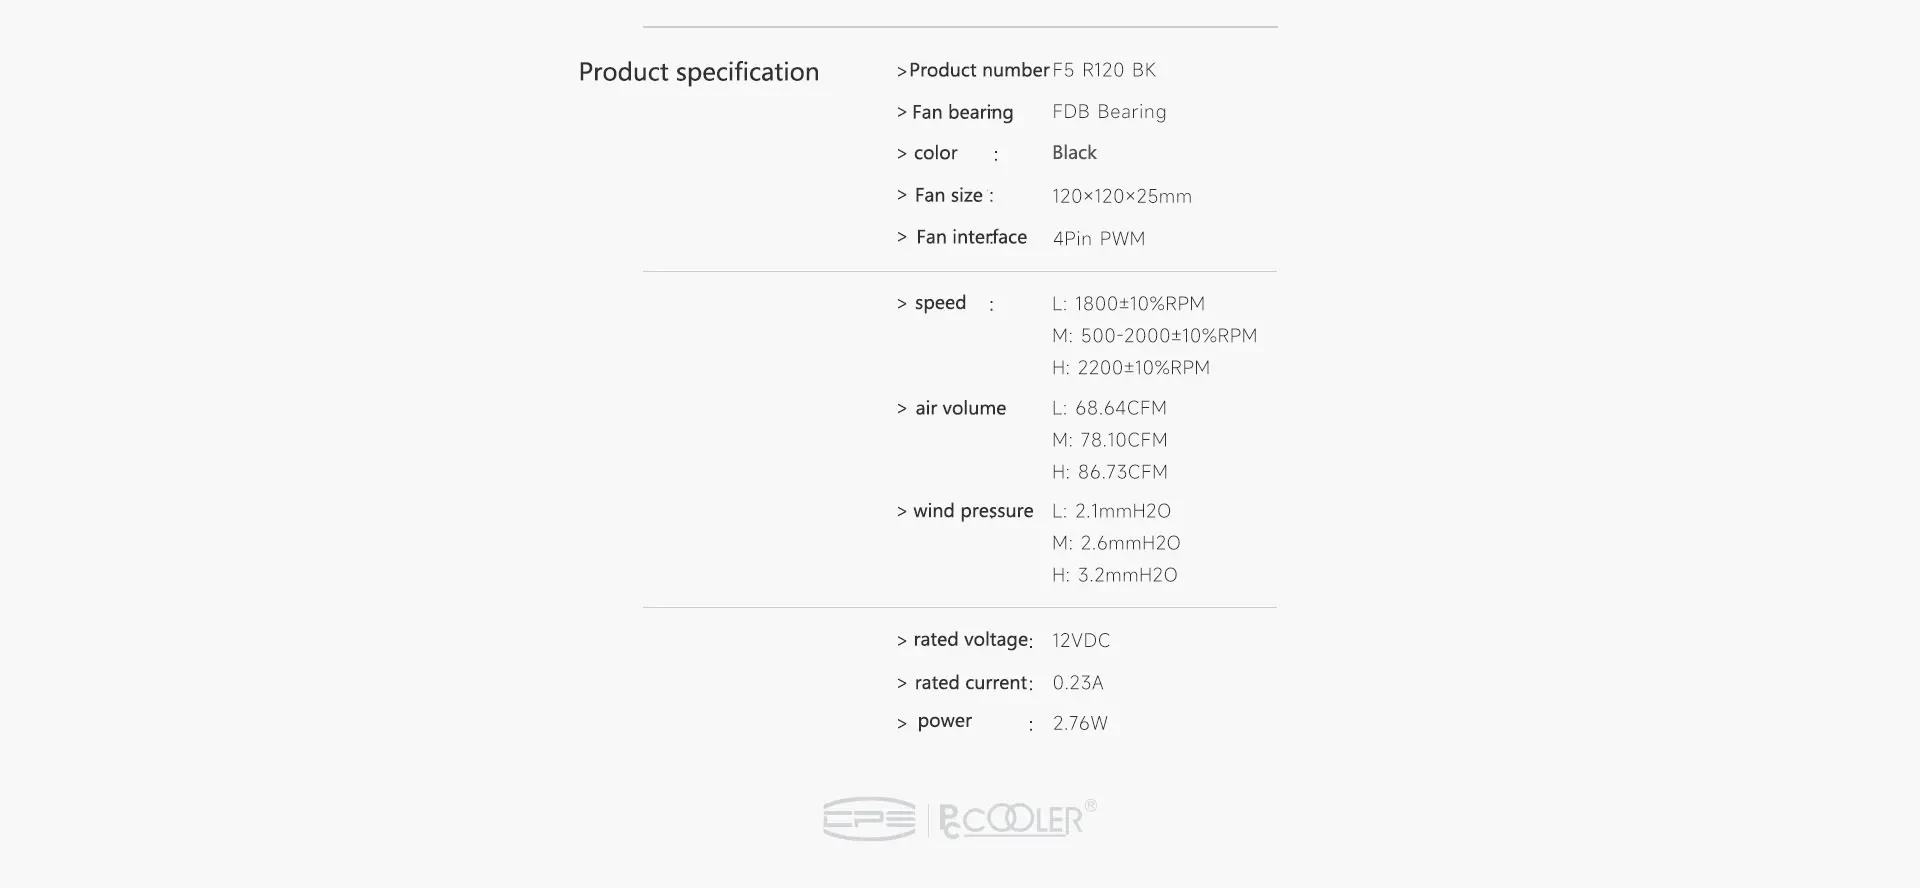Screen dimensions: 1920x888
Task: Click the FDB Bearing value
Action: [x=1109, y=112]
